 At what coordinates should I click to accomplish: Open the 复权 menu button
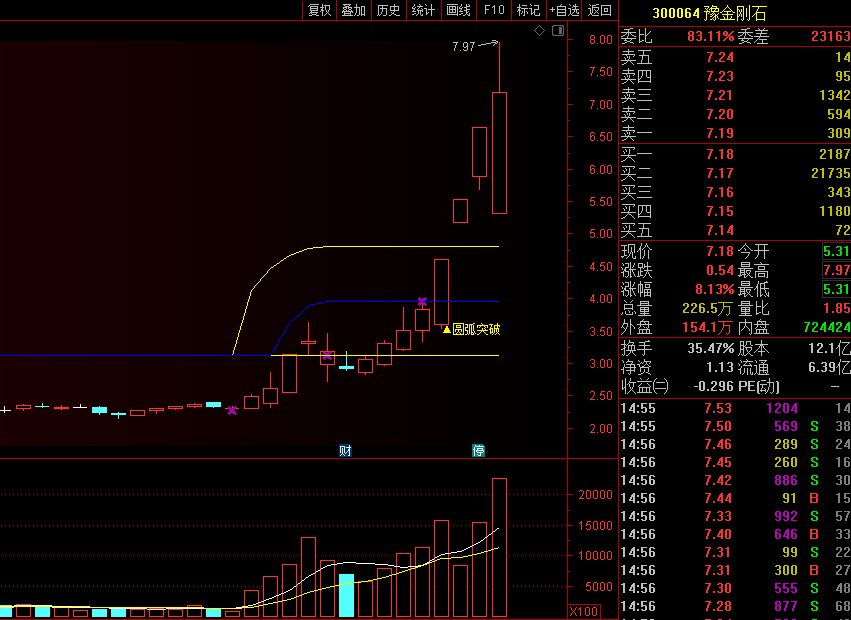(x=319, y=10)
